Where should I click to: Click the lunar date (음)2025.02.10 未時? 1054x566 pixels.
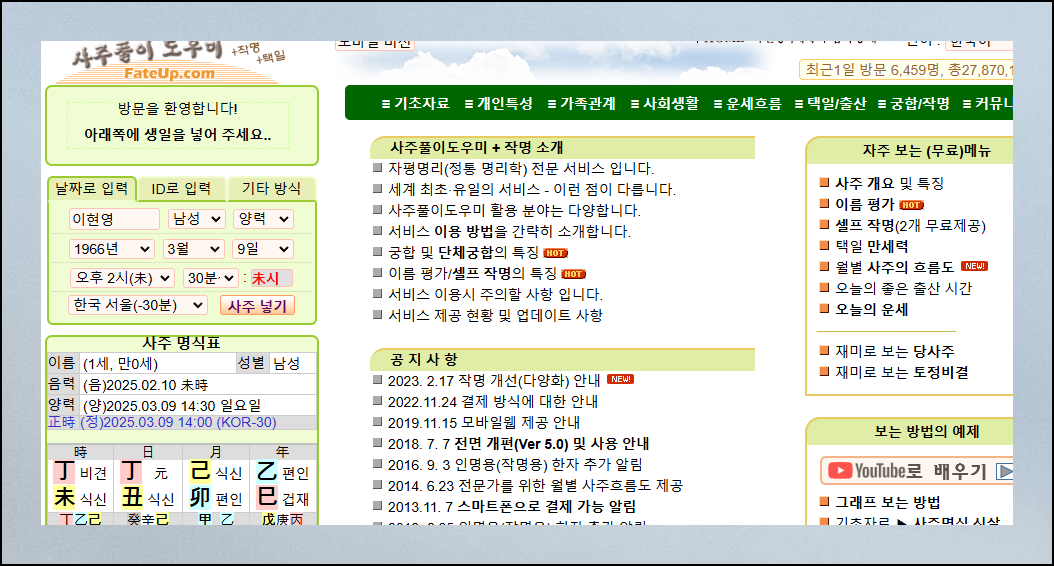coord(145,385)
